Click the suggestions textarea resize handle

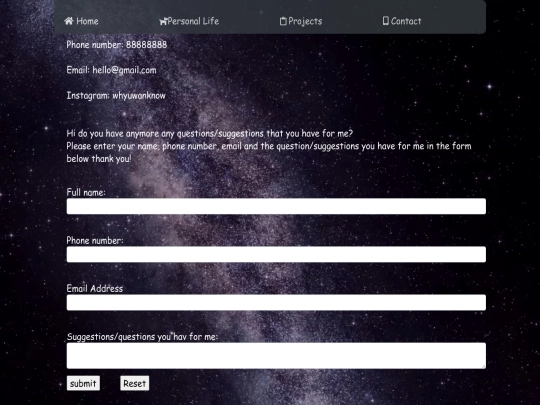coord(484,366)
